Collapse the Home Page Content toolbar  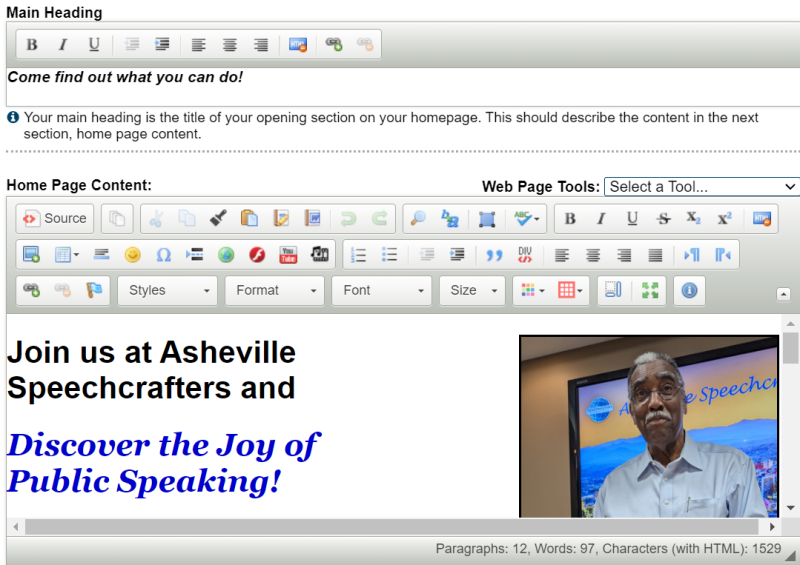click(783, 294)
